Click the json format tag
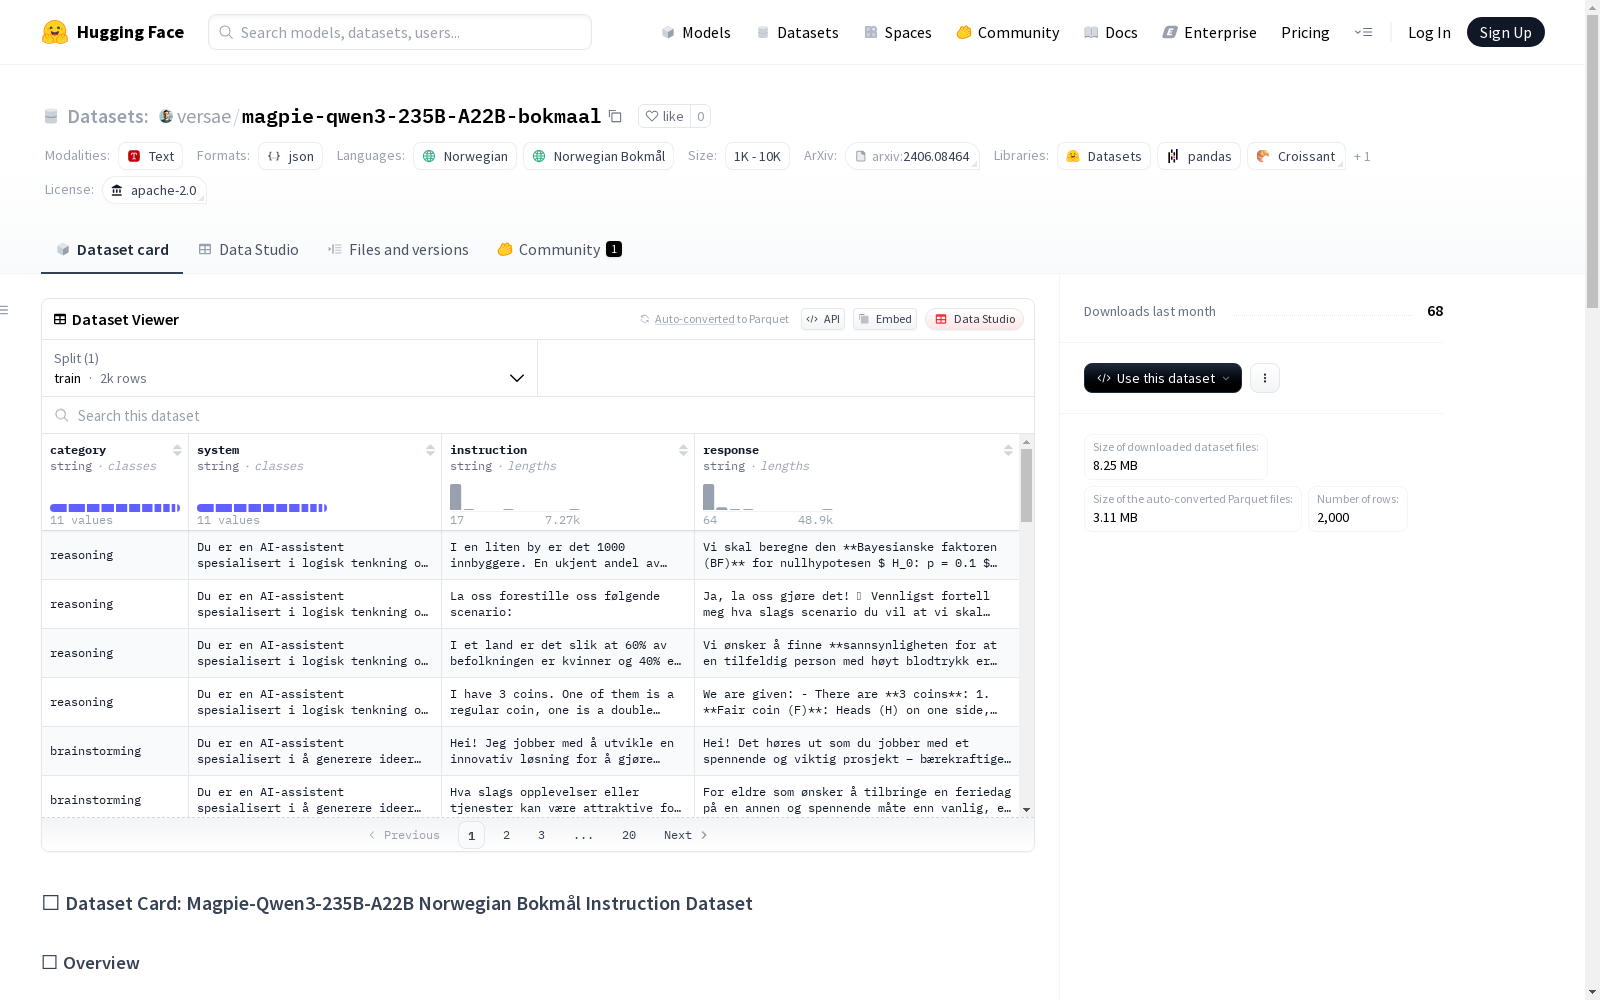 tap(290, 156)
